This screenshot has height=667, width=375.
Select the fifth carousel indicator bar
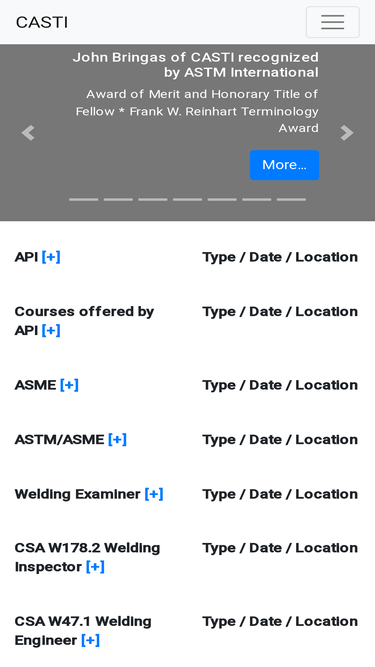click(222, 199)
